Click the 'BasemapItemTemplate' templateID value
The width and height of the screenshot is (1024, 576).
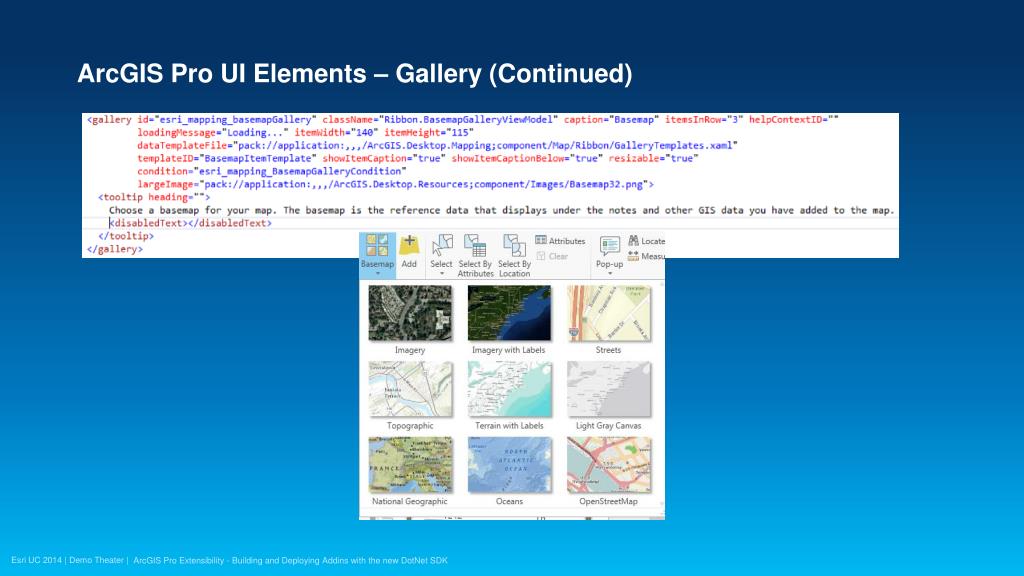tap(257, 158)
